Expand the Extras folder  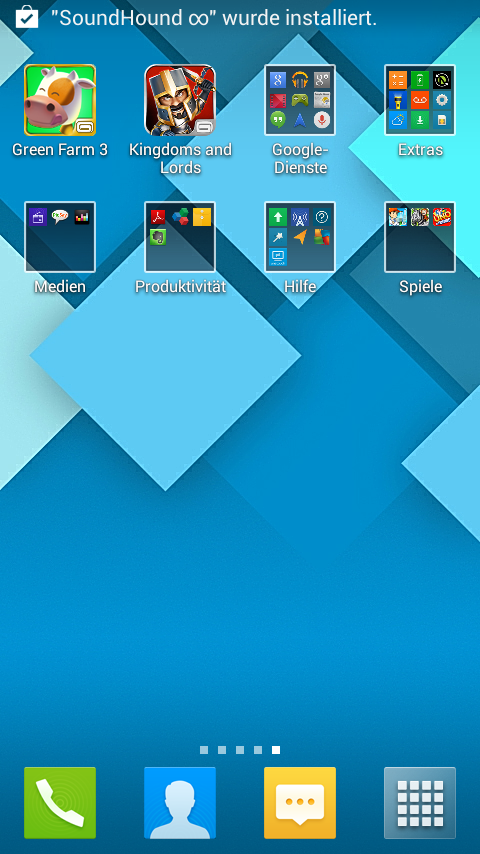[x=420, y=100]
